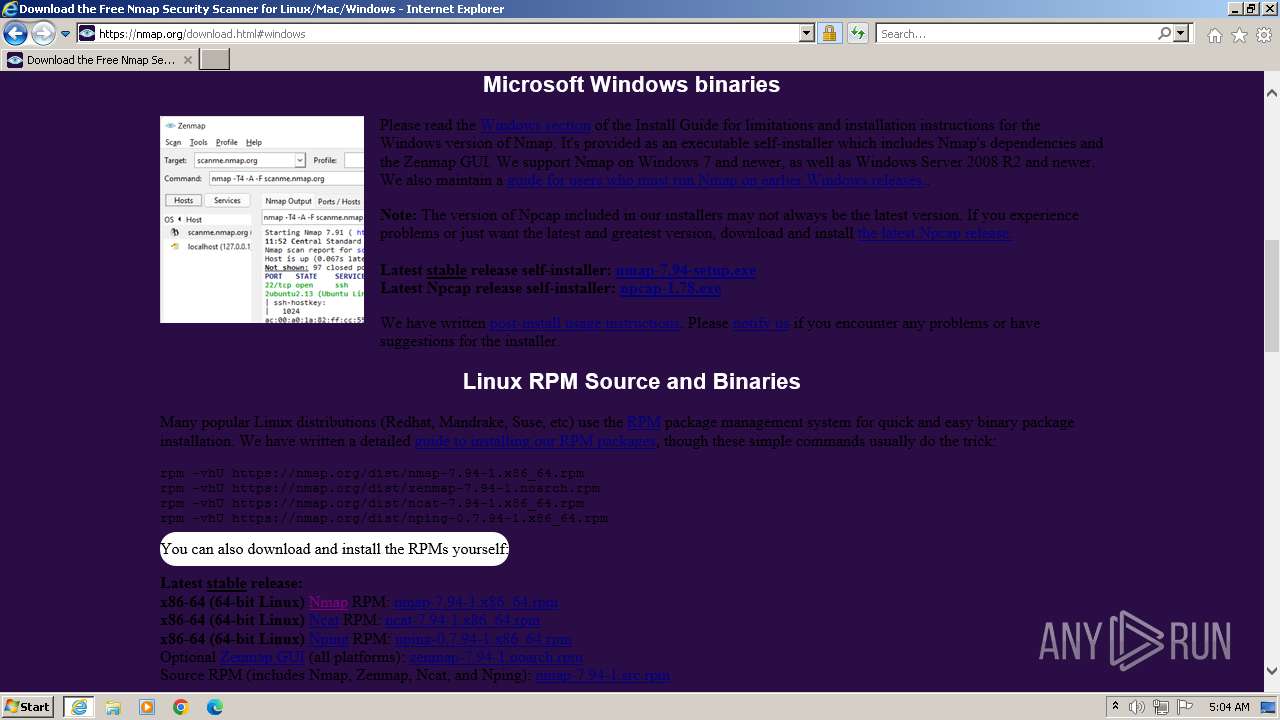
Task: Open the volume speaker tray icon
Action: 1136,707
